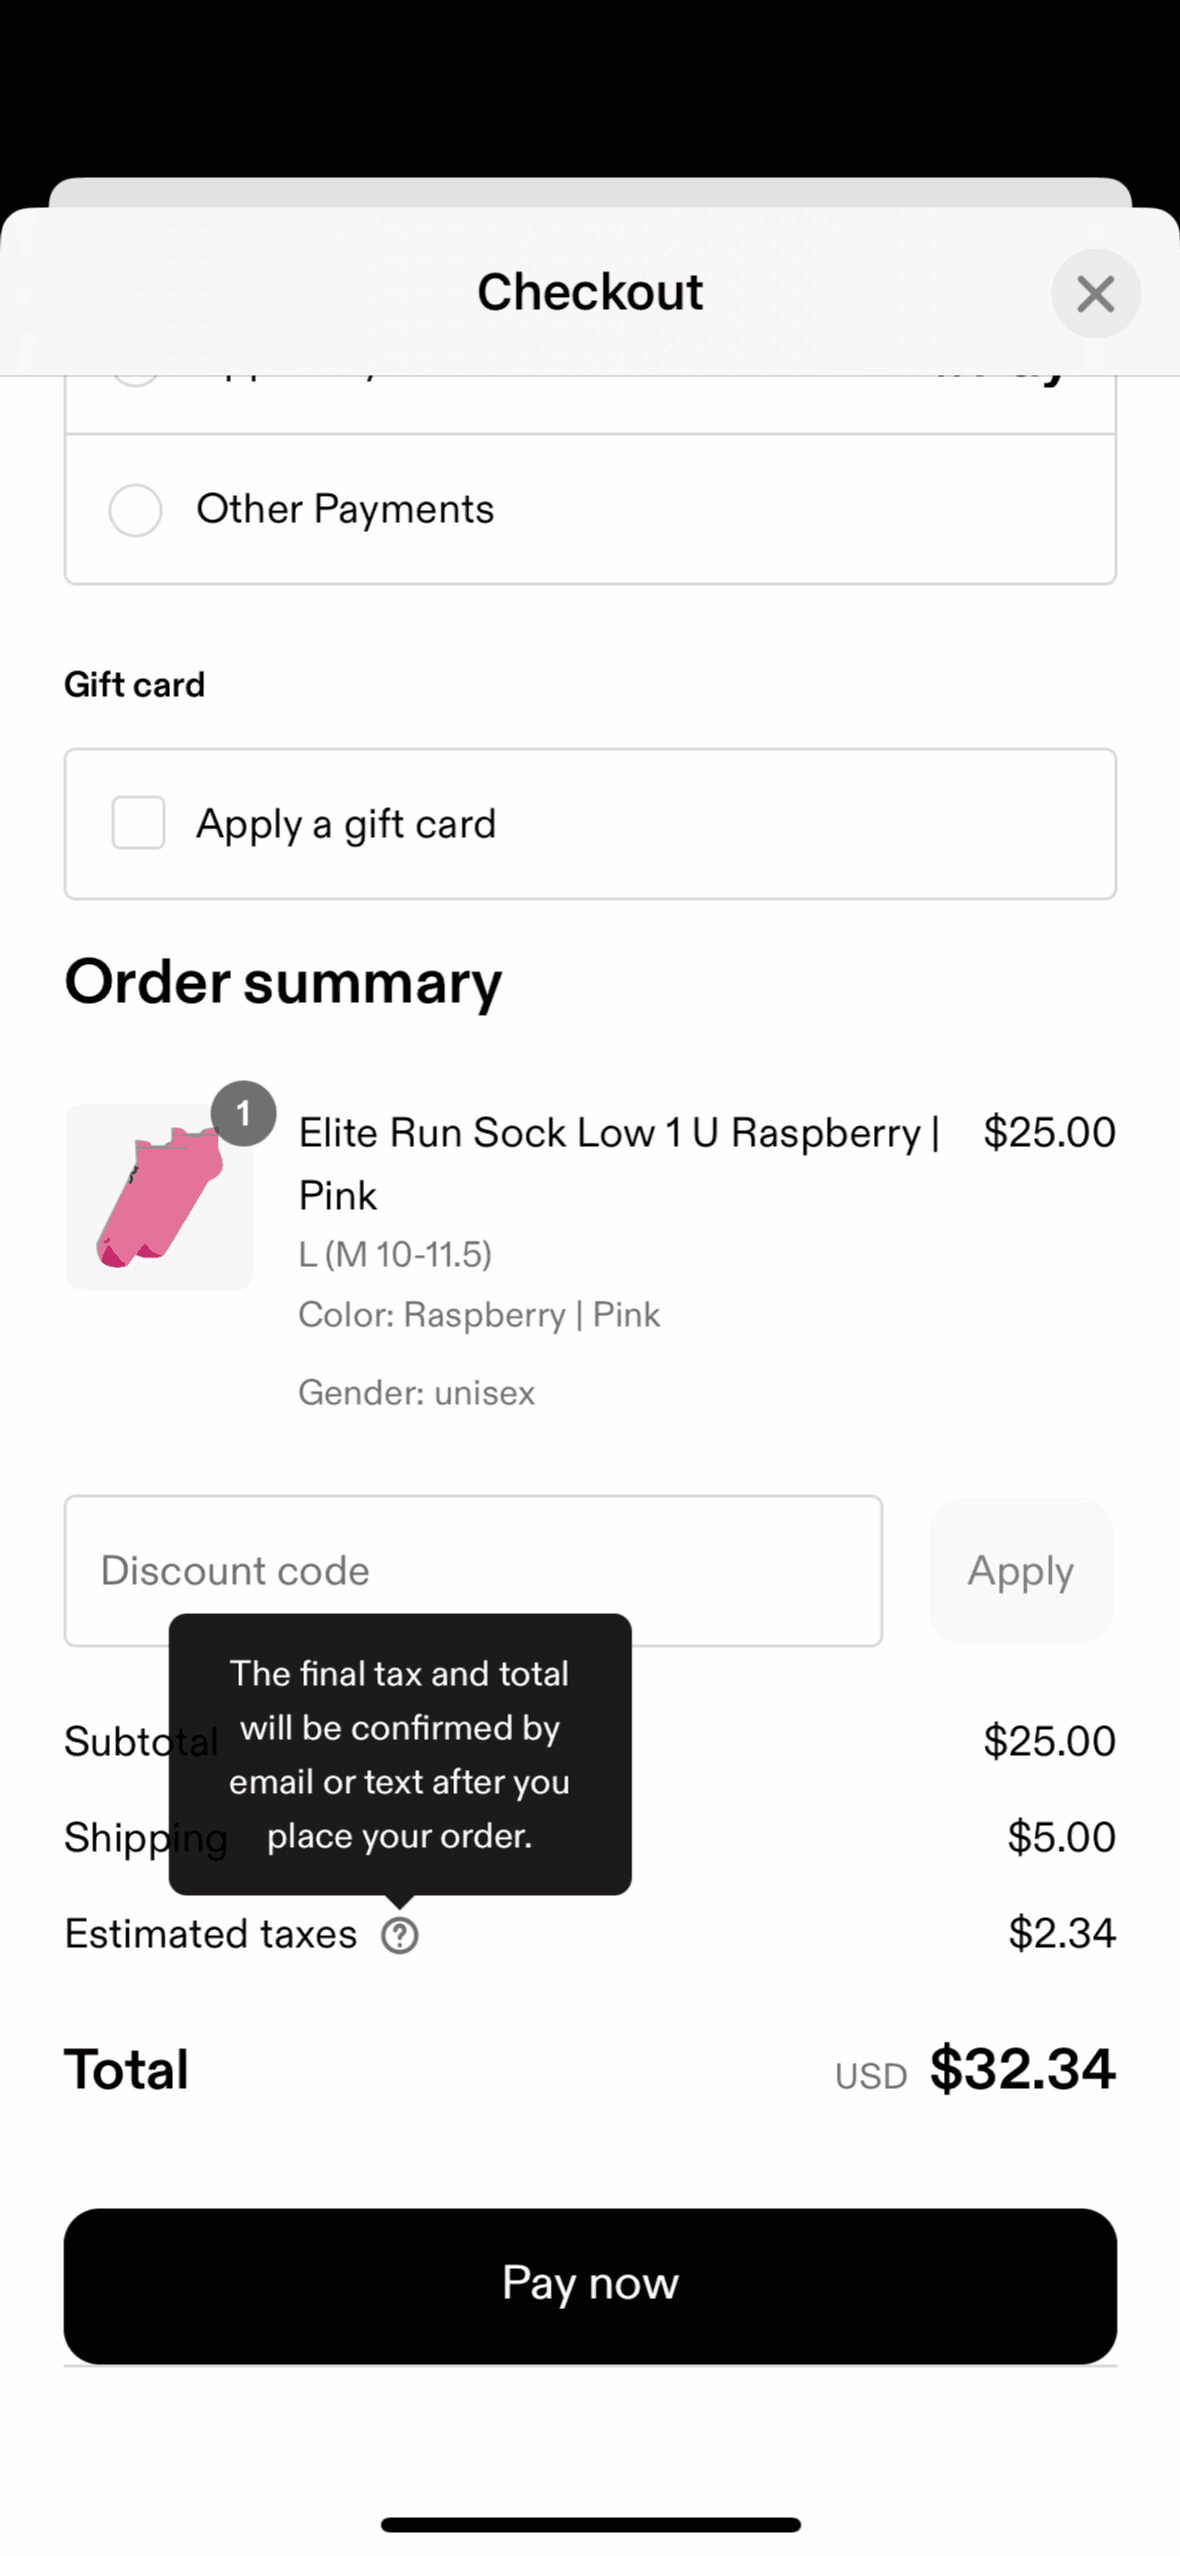
Task: Tap the Estimated taxes question mark icon
Action: pyautogui.click(x=399, y=1935)
